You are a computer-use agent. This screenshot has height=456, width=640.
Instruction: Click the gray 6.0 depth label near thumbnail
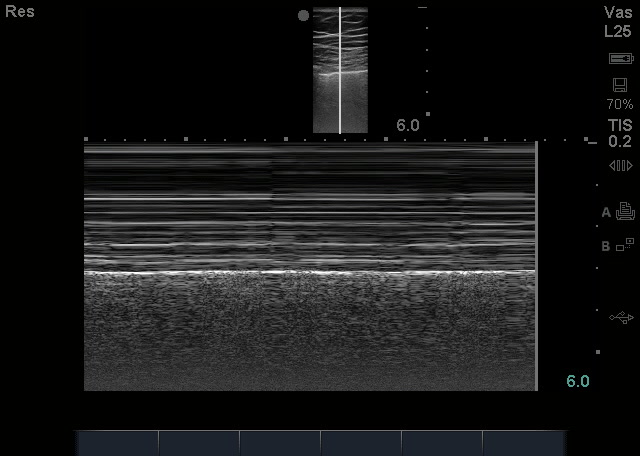[x=408, y=125]
